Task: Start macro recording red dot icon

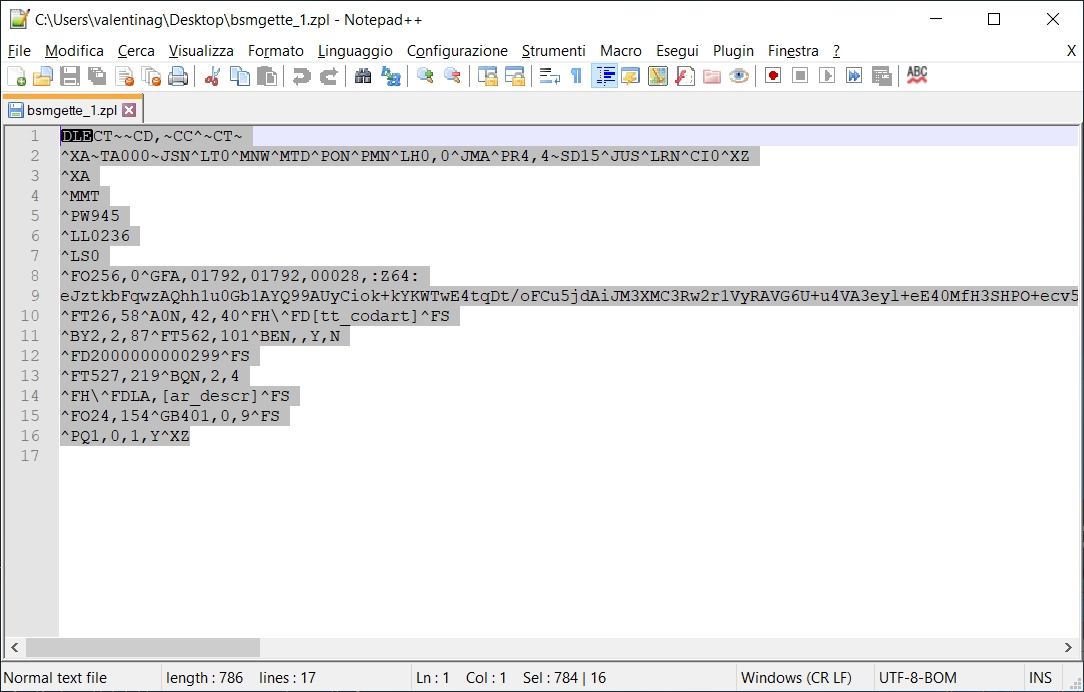Action: coord(773,76)
